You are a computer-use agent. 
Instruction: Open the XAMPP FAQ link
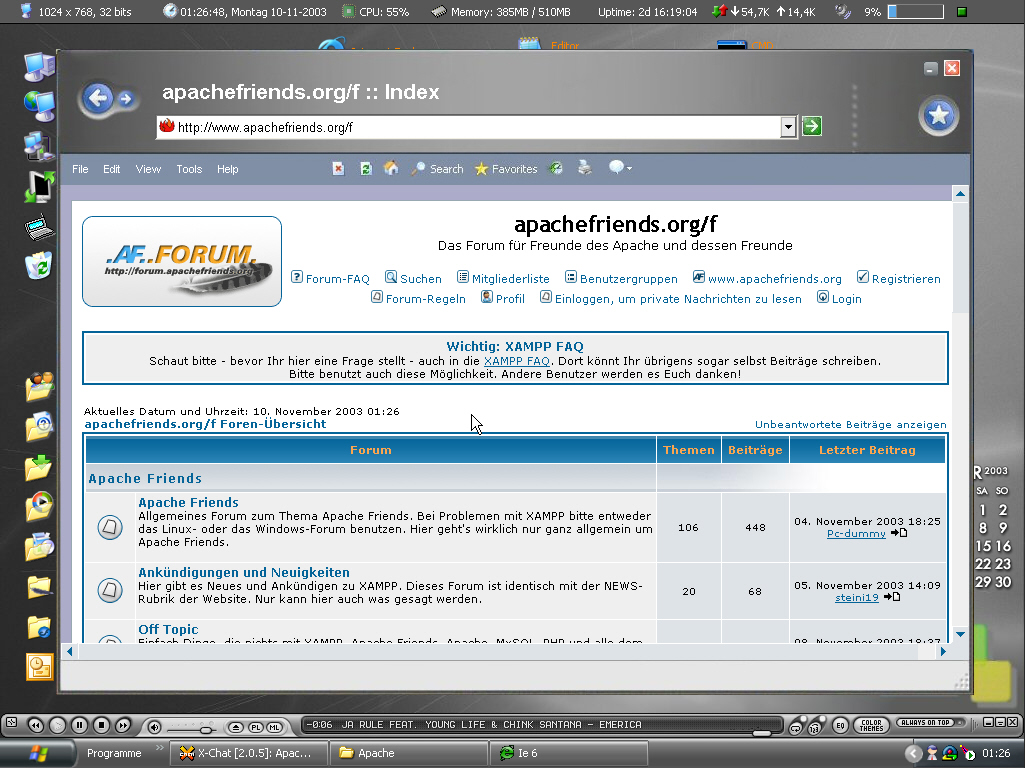coord(516,361)
